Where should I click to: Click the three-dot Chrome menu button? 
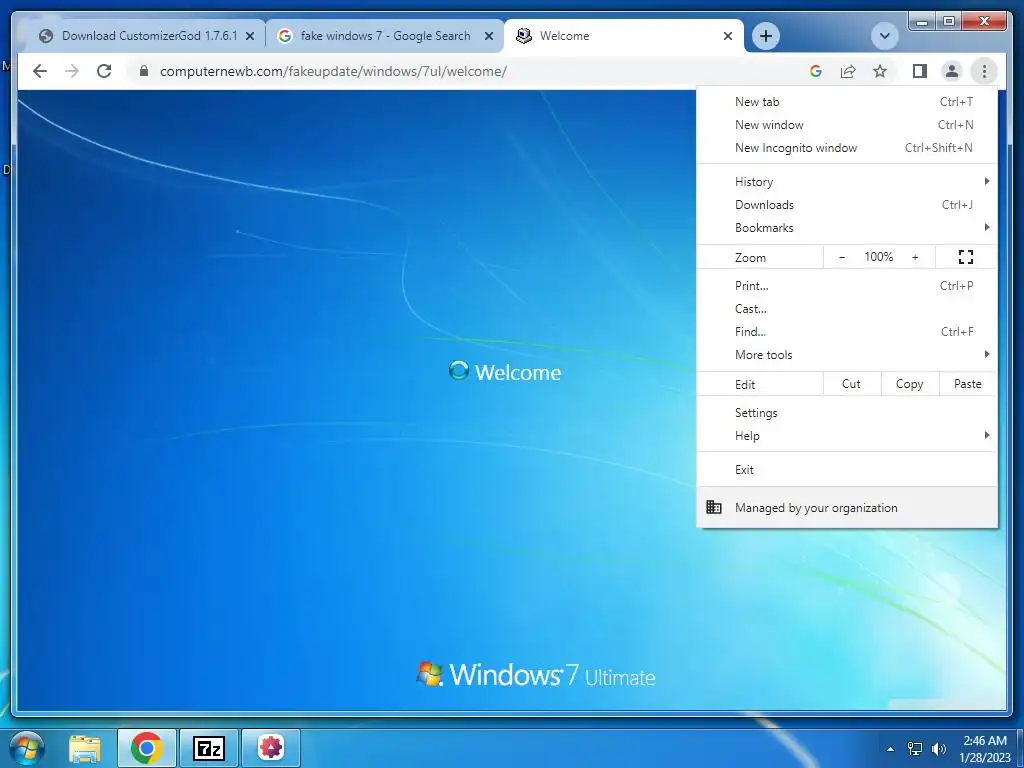click(984, 71)
